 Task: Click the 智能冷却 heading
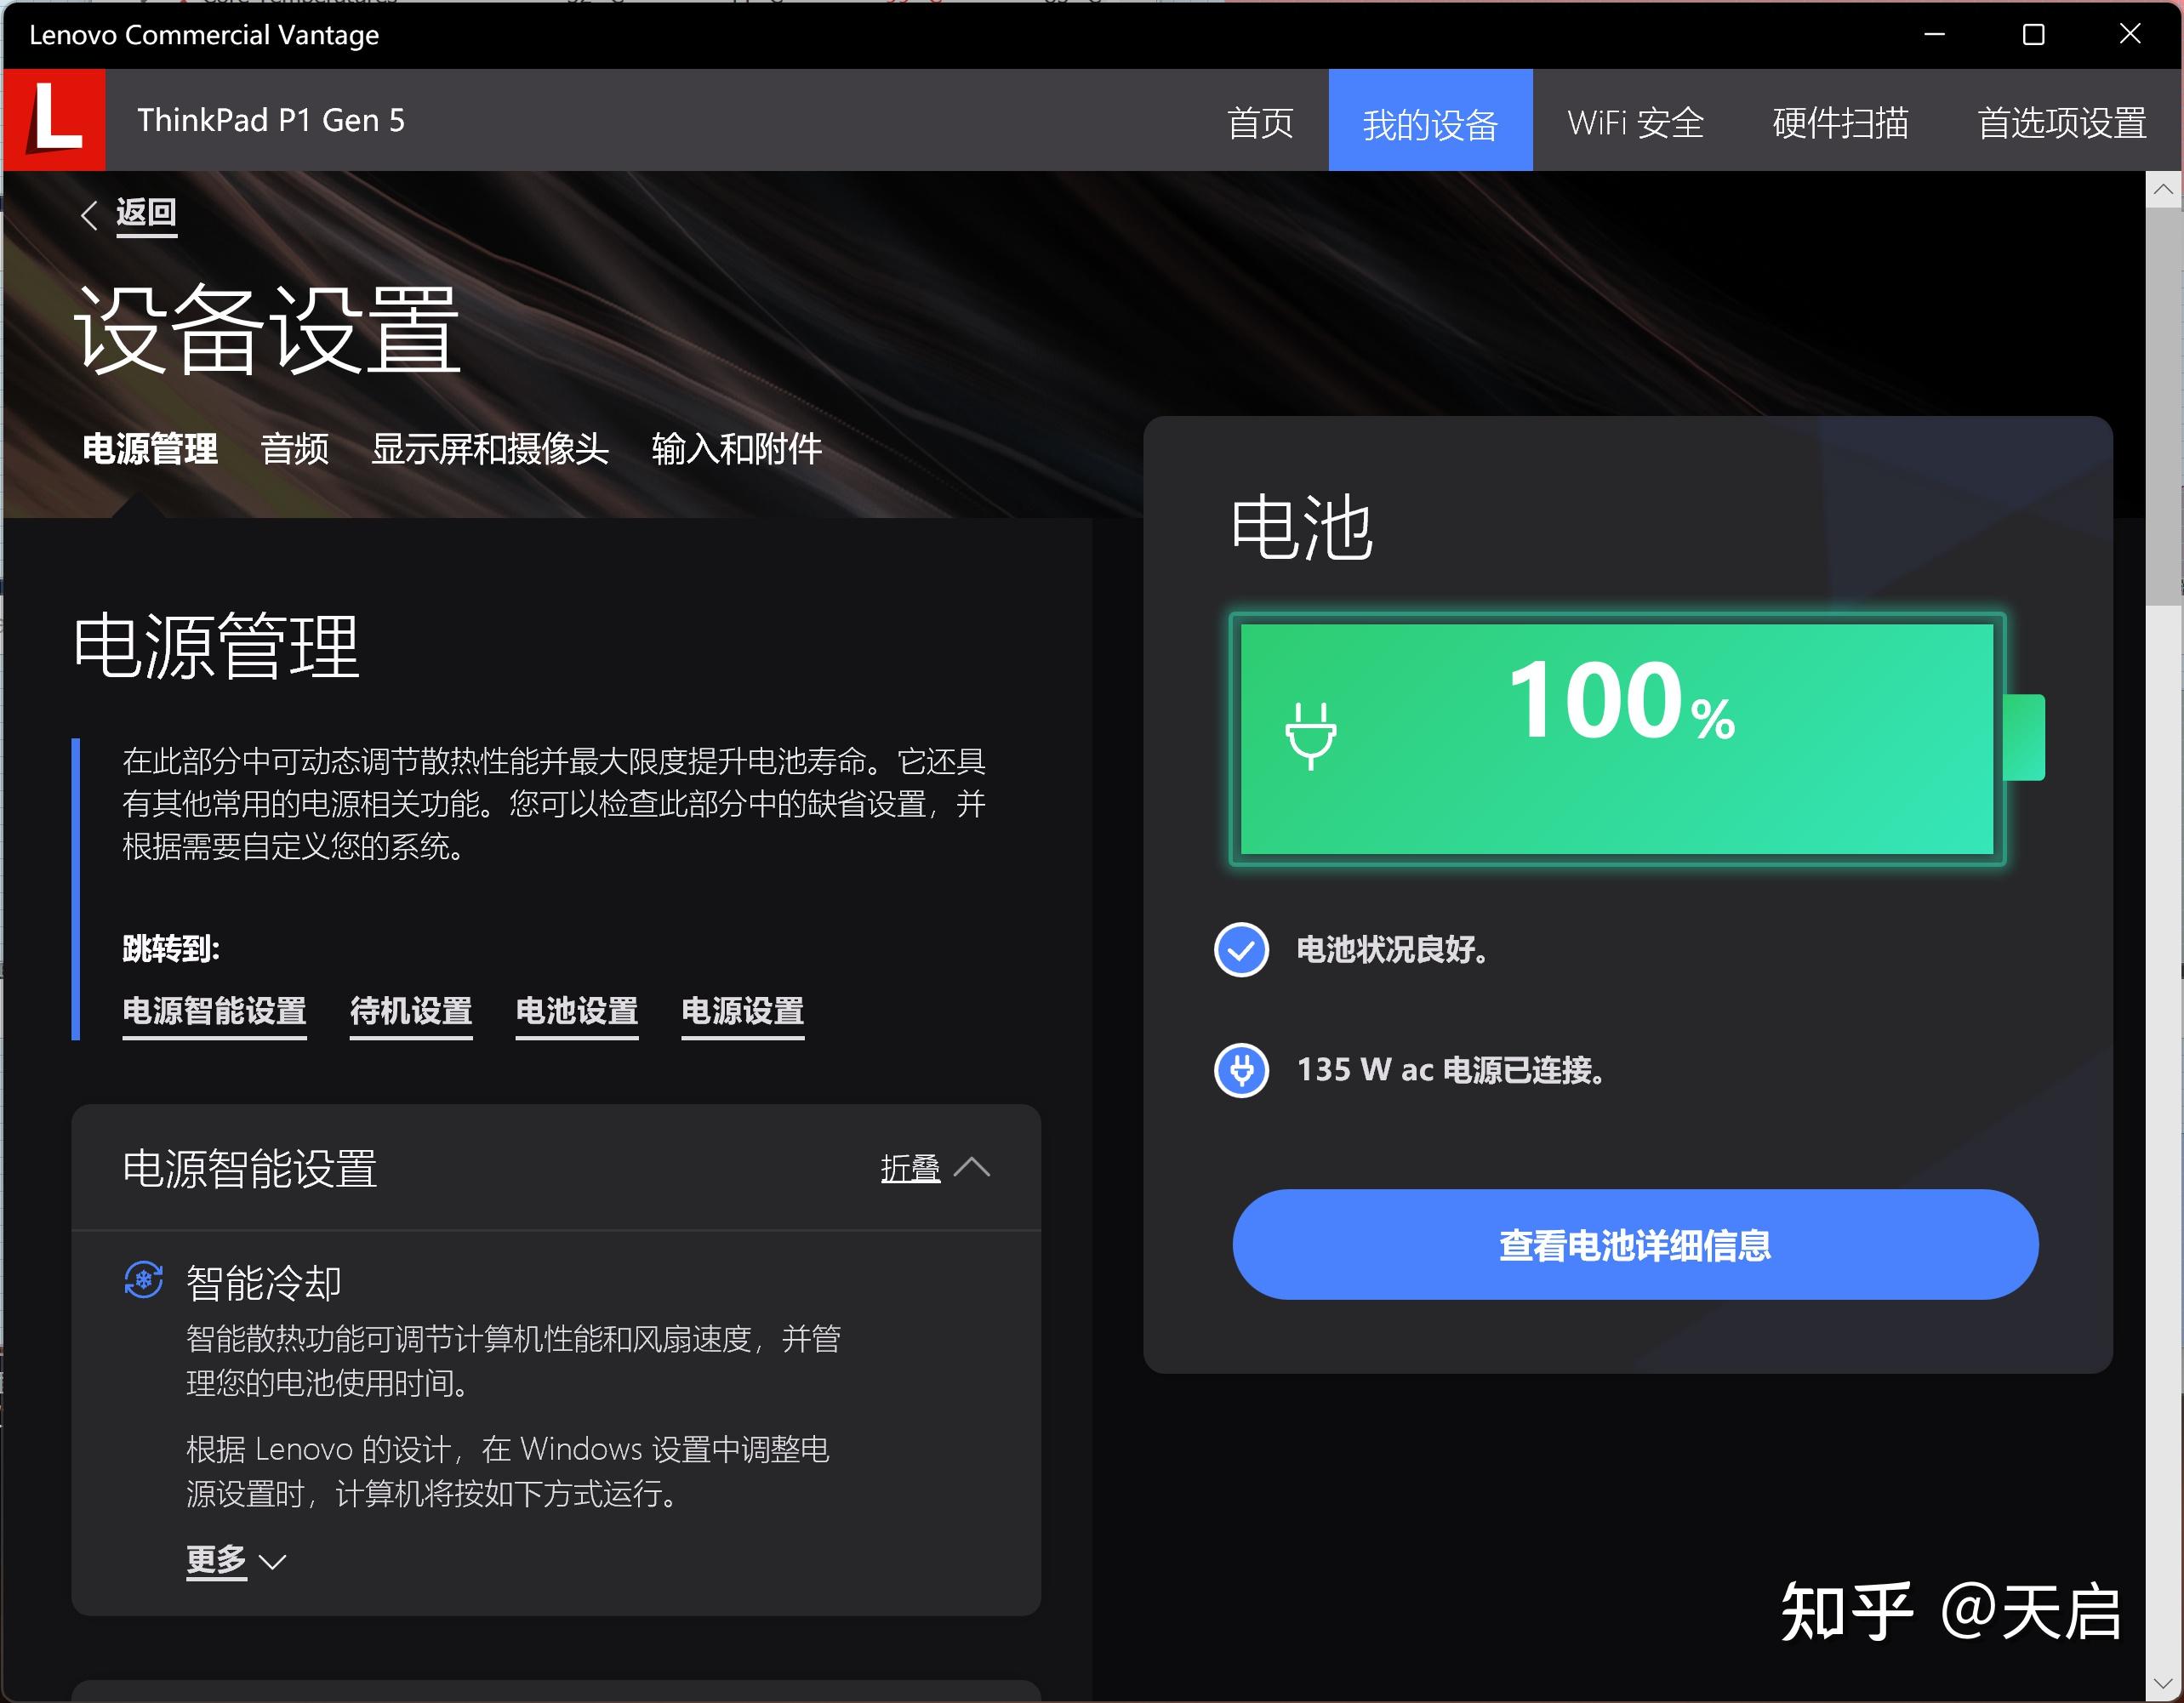264,1283
